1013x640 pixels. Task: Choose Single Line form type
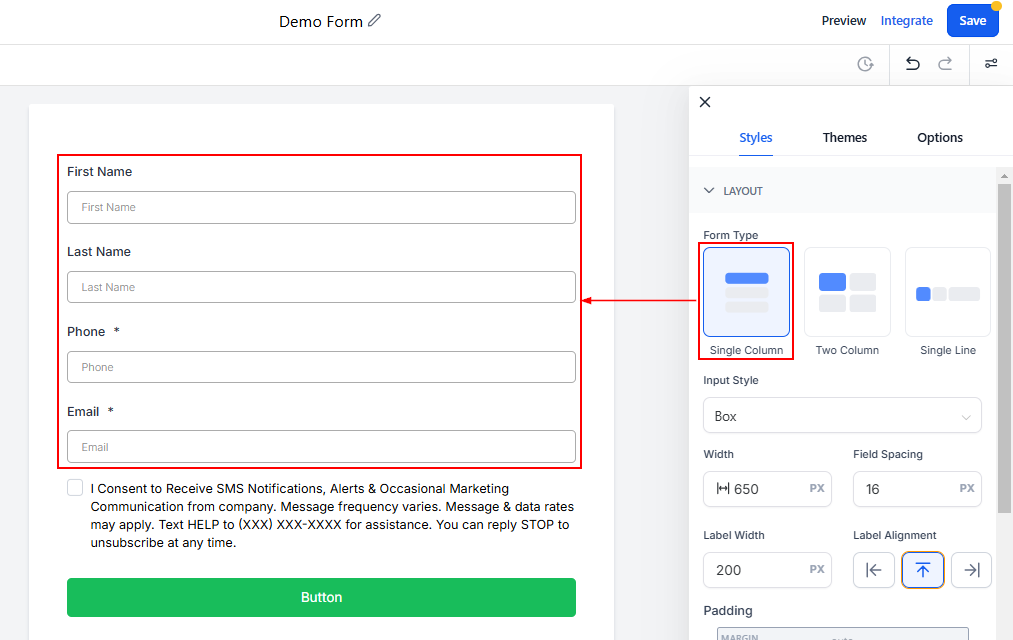coord(948,292)
